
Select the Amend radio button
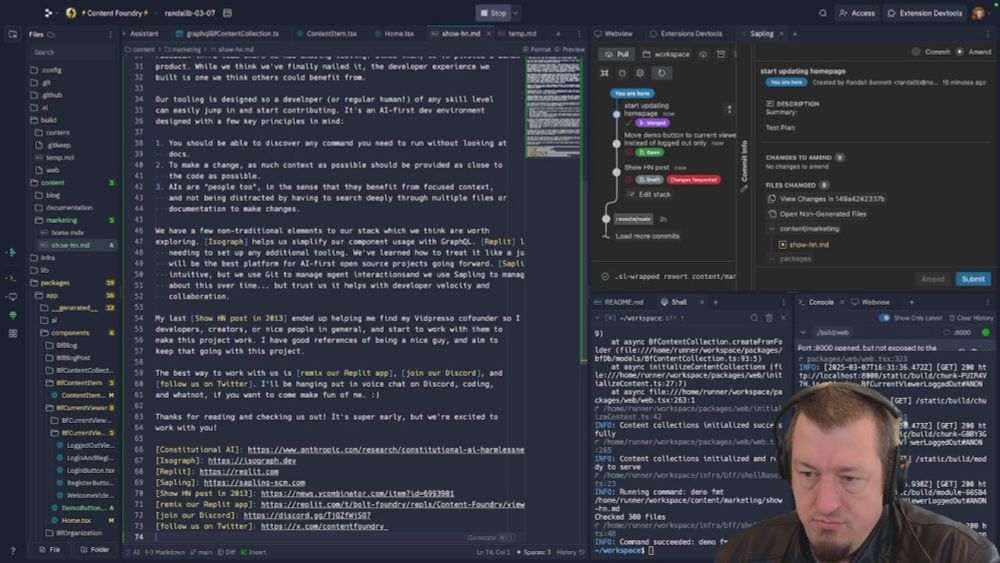click(x=959, y=52)
